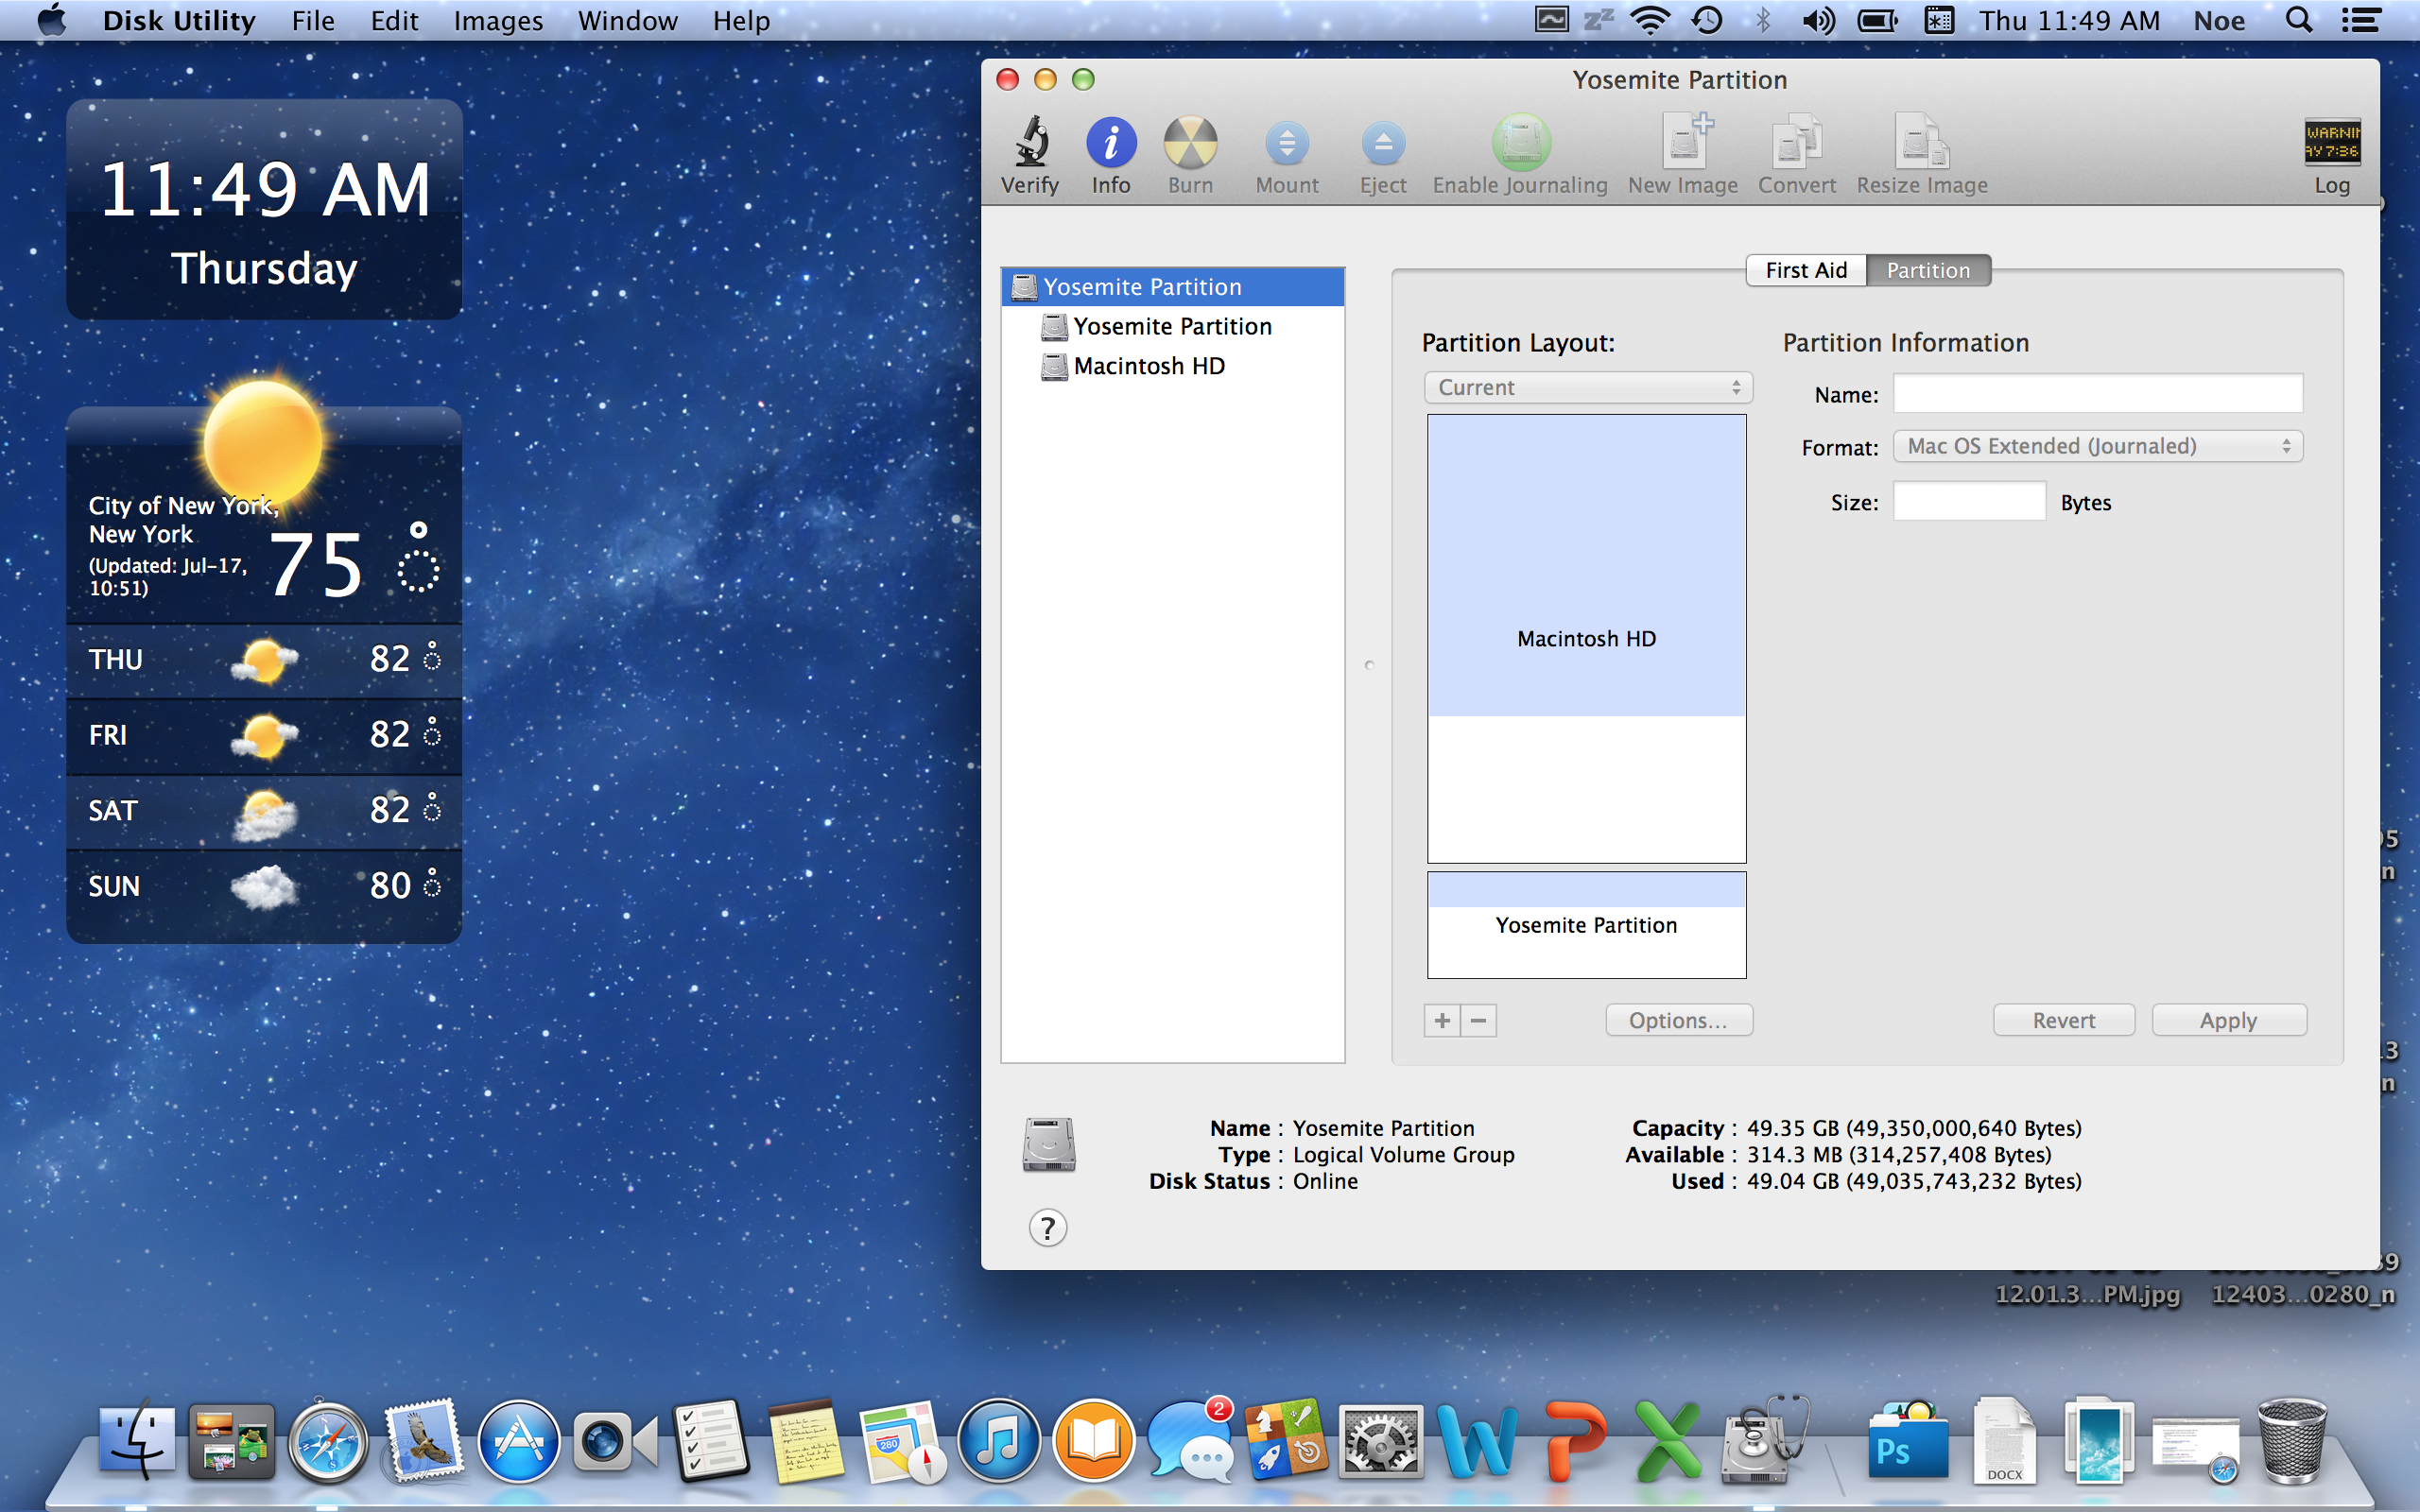Open the Window menu
Viewport: 2420px width, 1512px height.
pyautogui.click(x=627, y=20)
